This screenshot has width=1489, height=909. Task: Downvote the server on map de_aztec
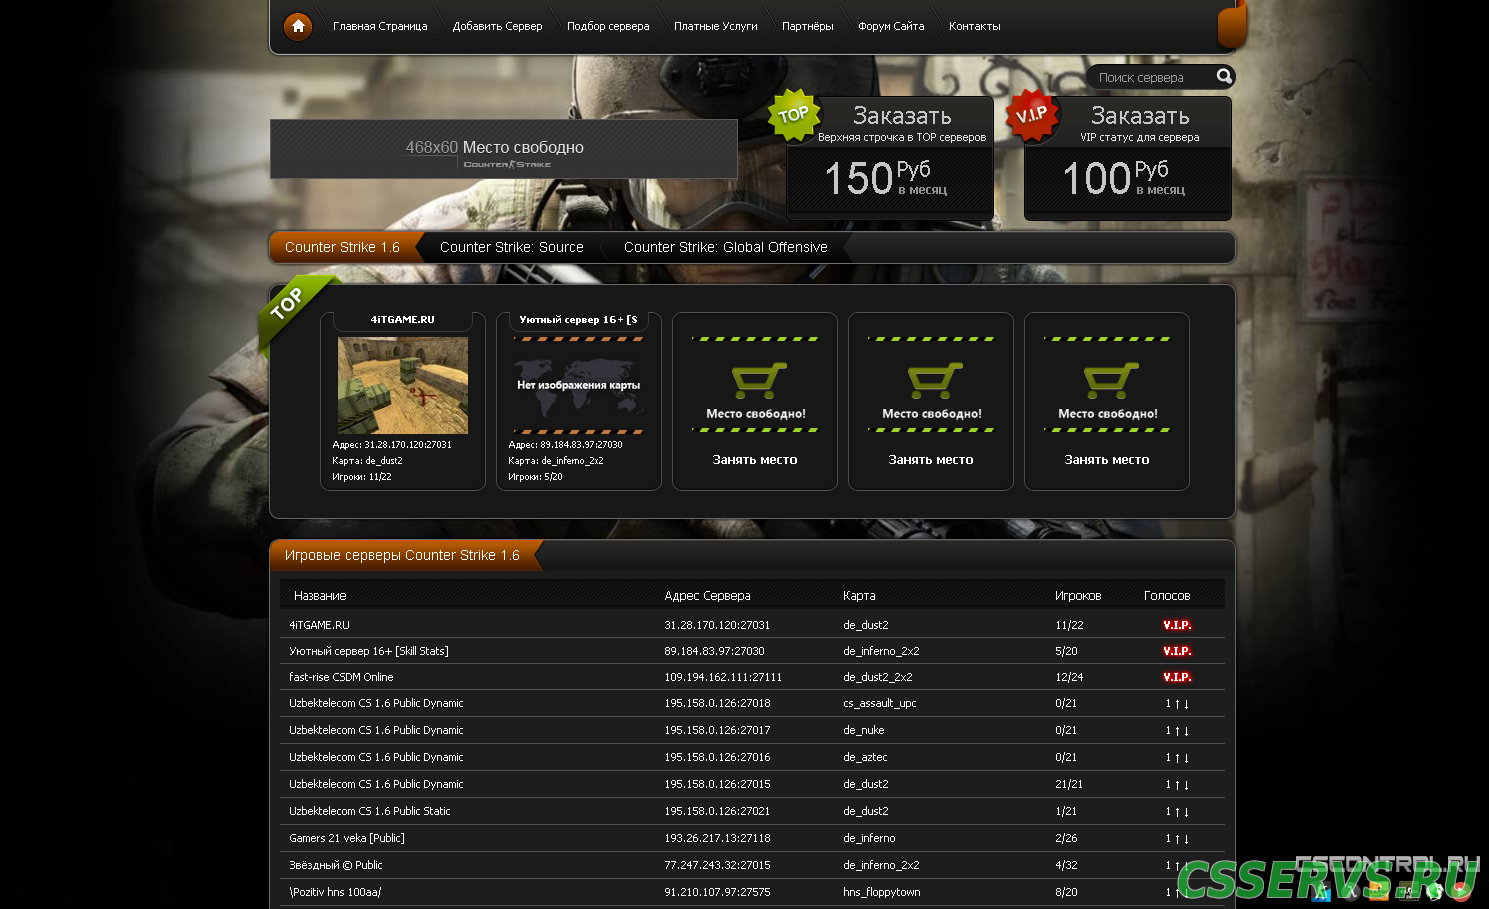(1186, 758)
